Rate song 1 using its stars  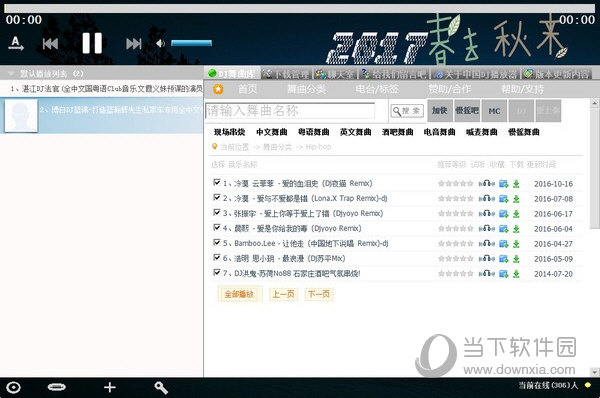456,184
